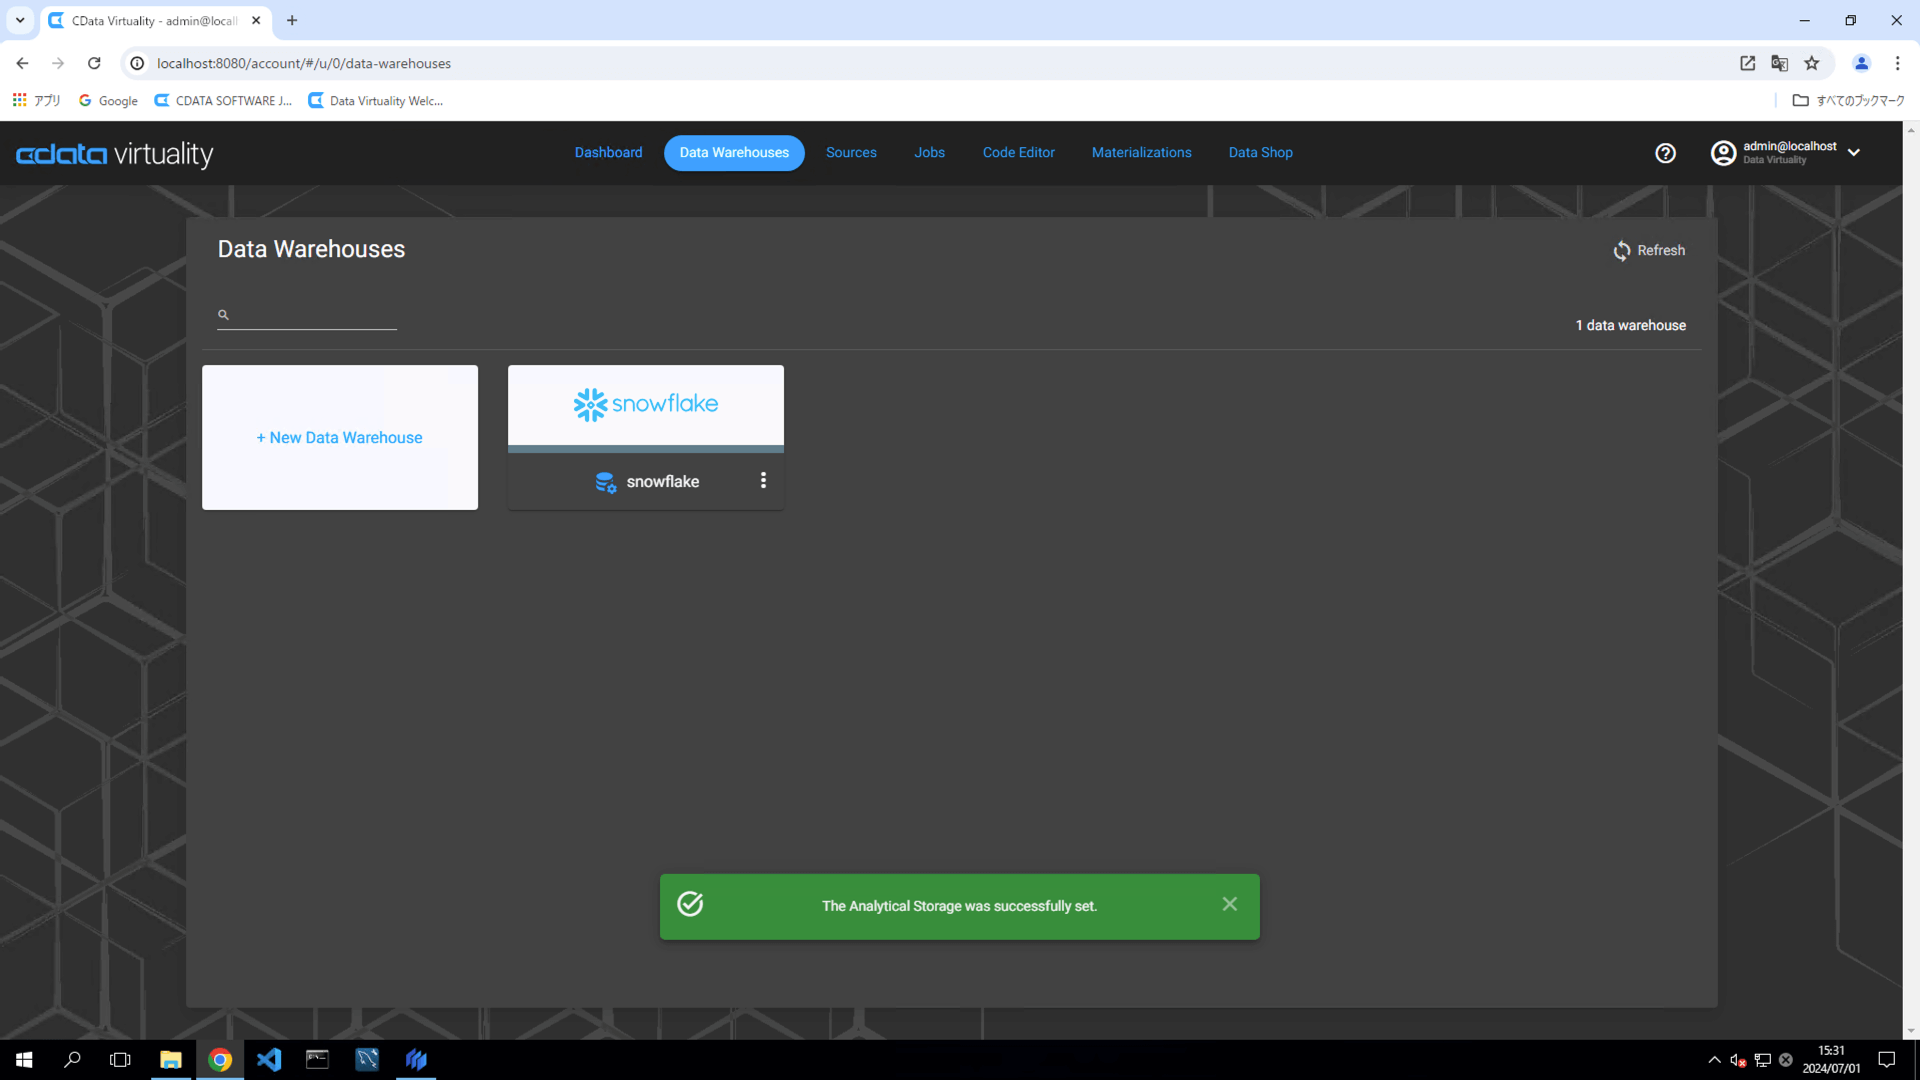1920x1080 pixels.
Task: Click the success checkmark icon in notification
Action: pyautogui.click(x=690, y=904)
